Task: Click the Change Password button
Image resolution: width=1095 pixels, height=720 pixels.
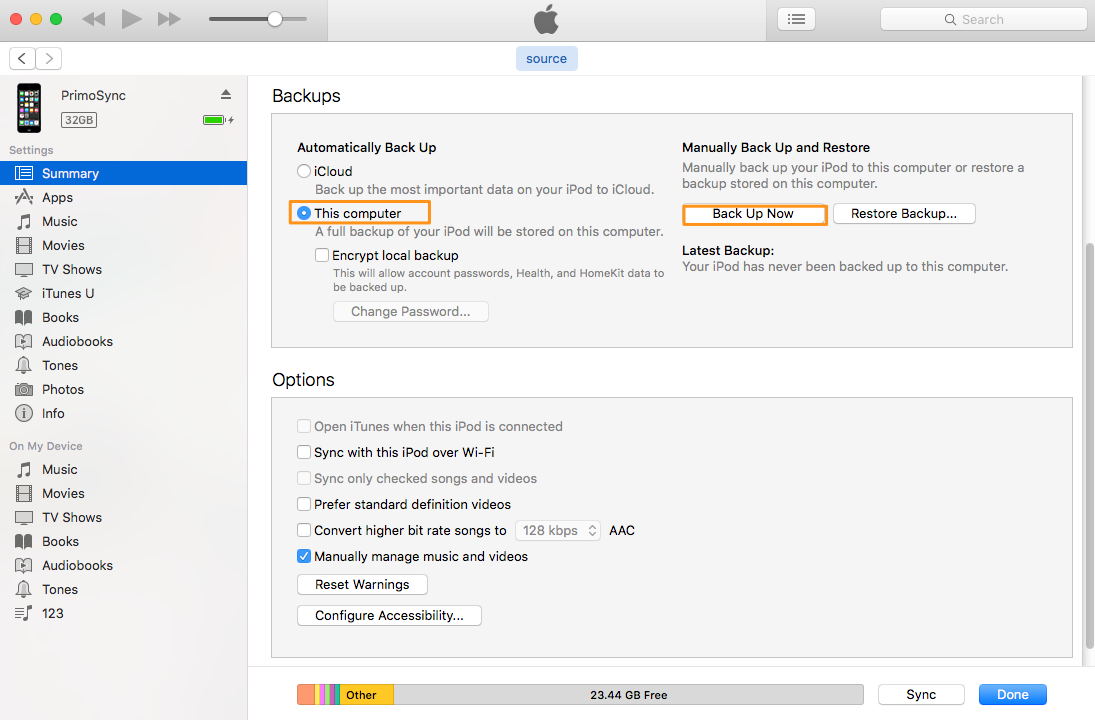Action: pos(411,311)
